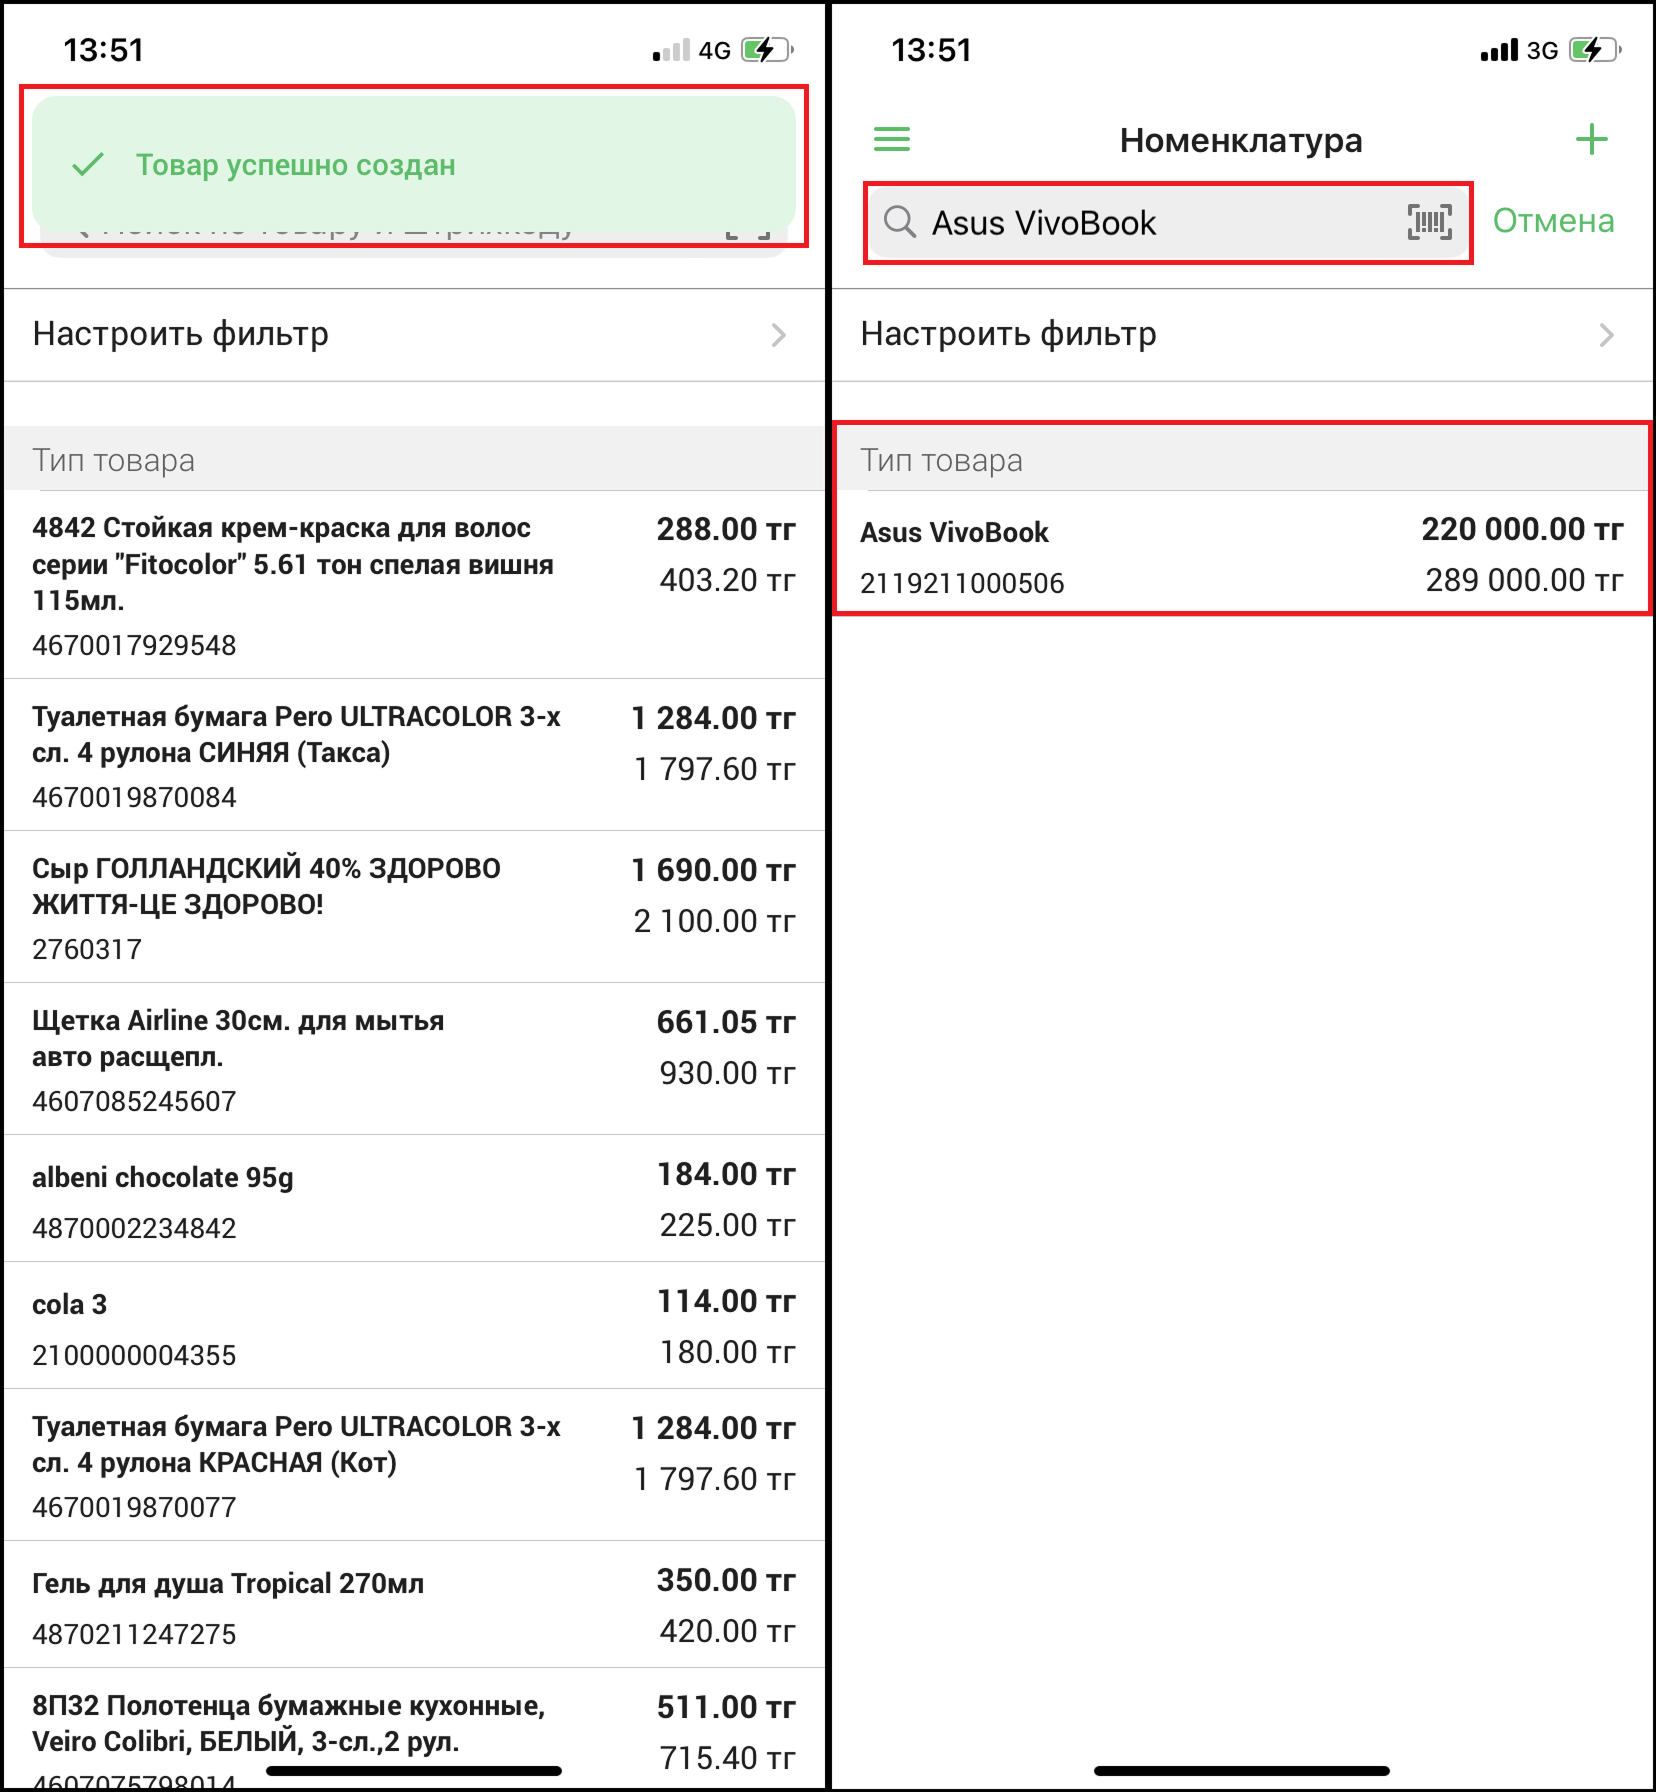Focus the Asus VivoBook search field
The image size is (1656, 1792).
click(1168, 222)
